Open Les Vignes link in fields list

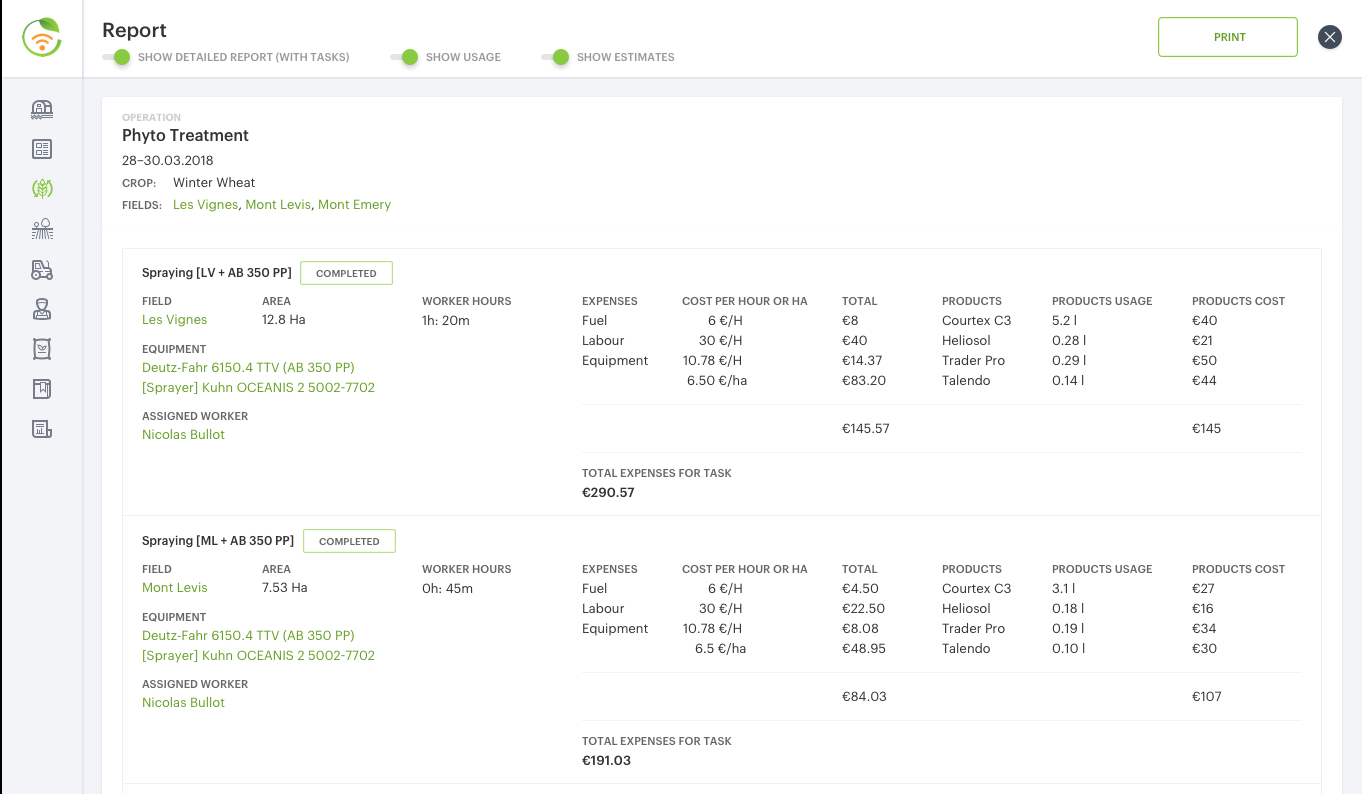click(205, 204)
